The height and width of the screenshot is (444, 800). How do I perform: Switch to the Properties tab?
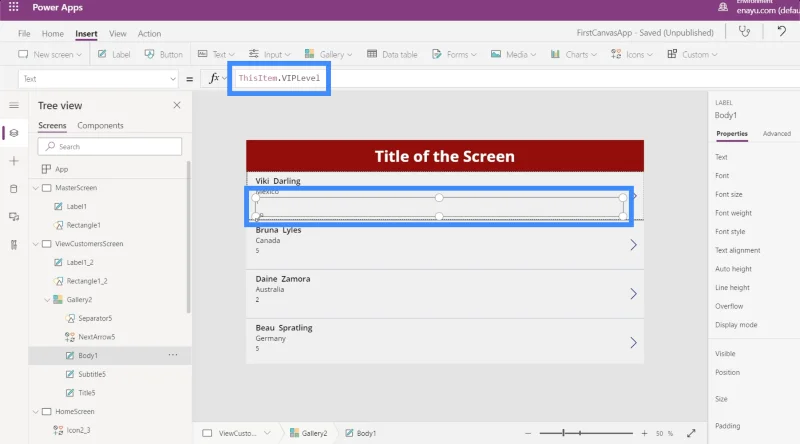(x=732, y=134)
